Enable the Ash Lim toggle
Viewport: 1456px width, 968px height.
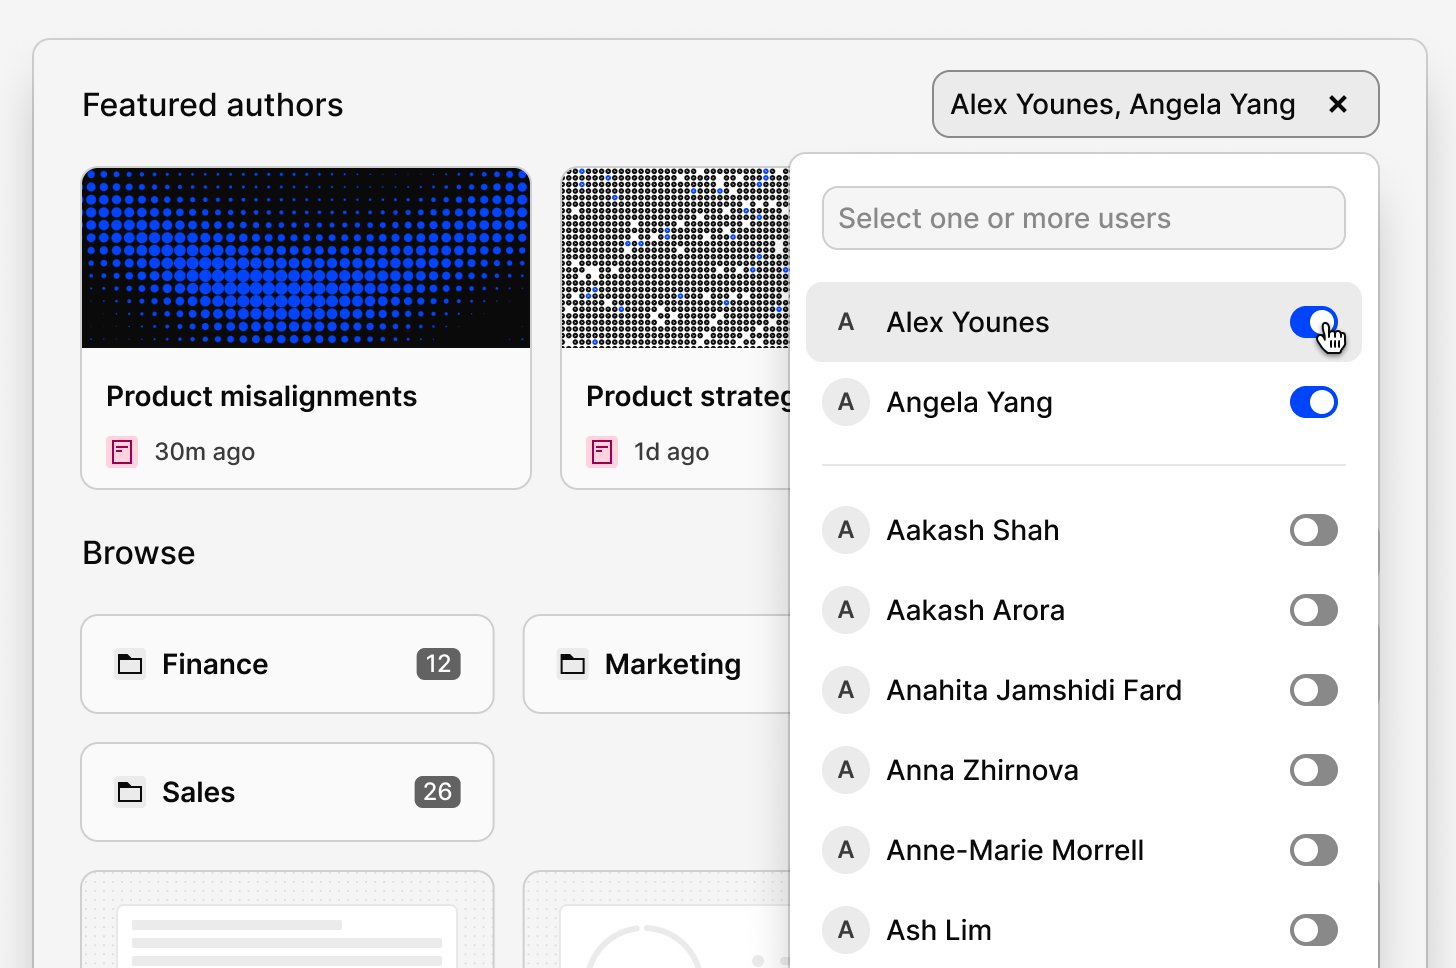pyautogui.click(x=1314, y=930)
